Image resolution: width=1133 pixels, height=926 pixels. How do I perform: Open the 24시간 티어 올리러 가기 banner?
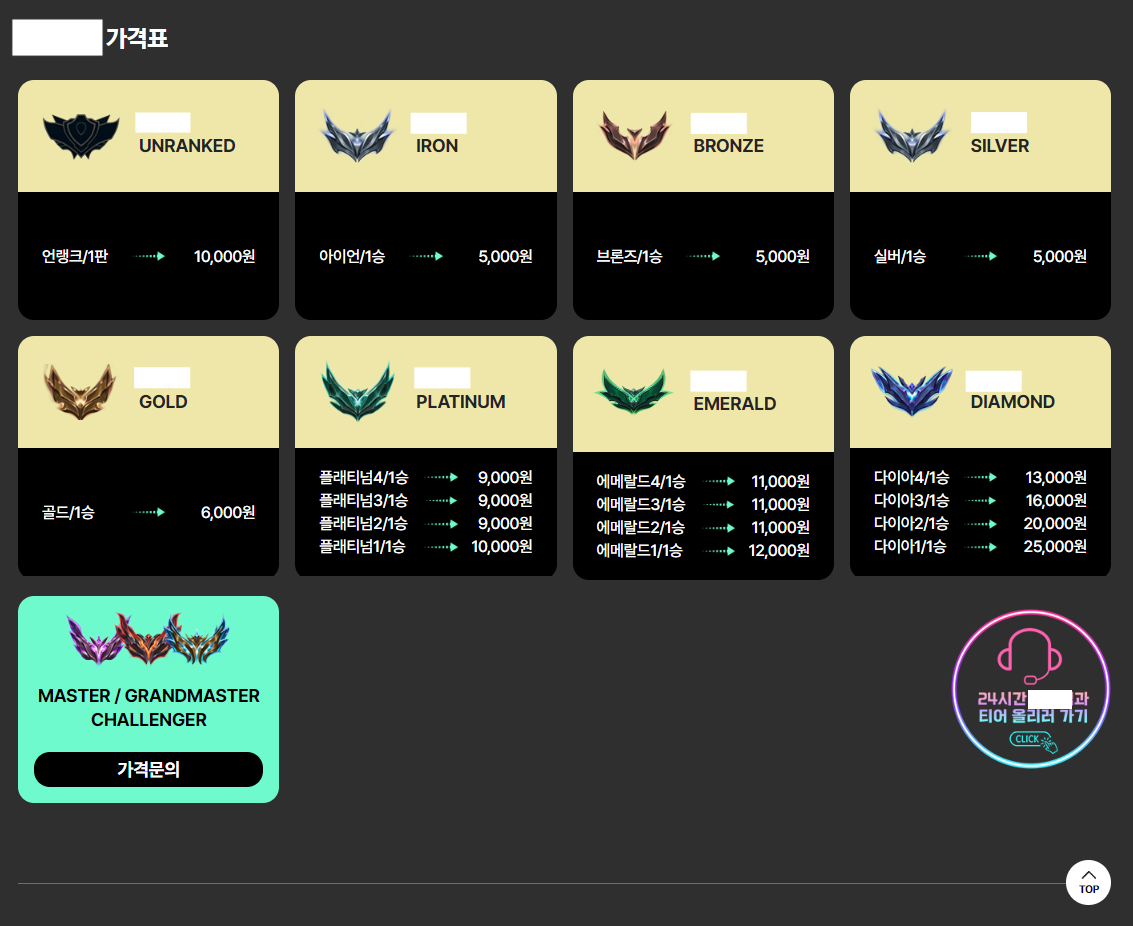click(1031, 688)
